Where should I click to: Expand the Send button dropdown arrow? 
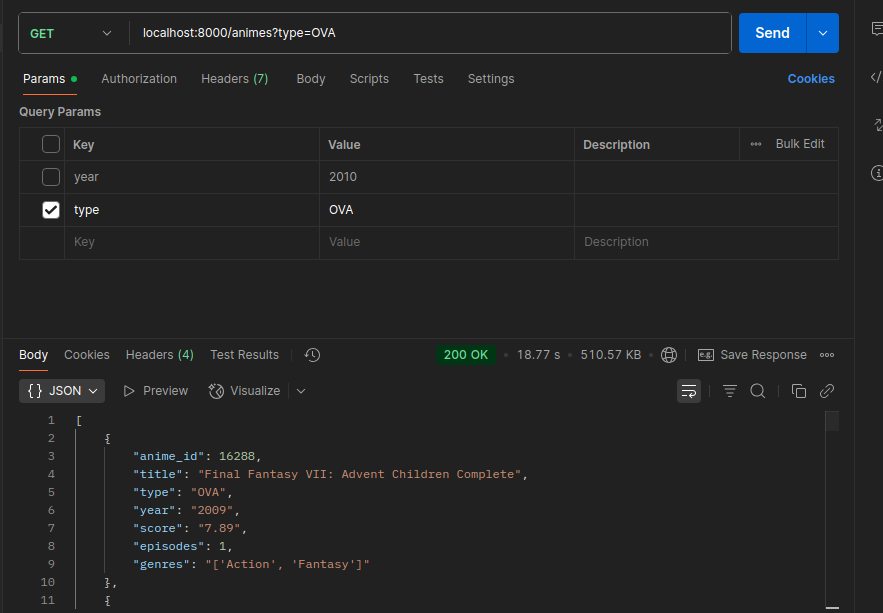point(823,33)
